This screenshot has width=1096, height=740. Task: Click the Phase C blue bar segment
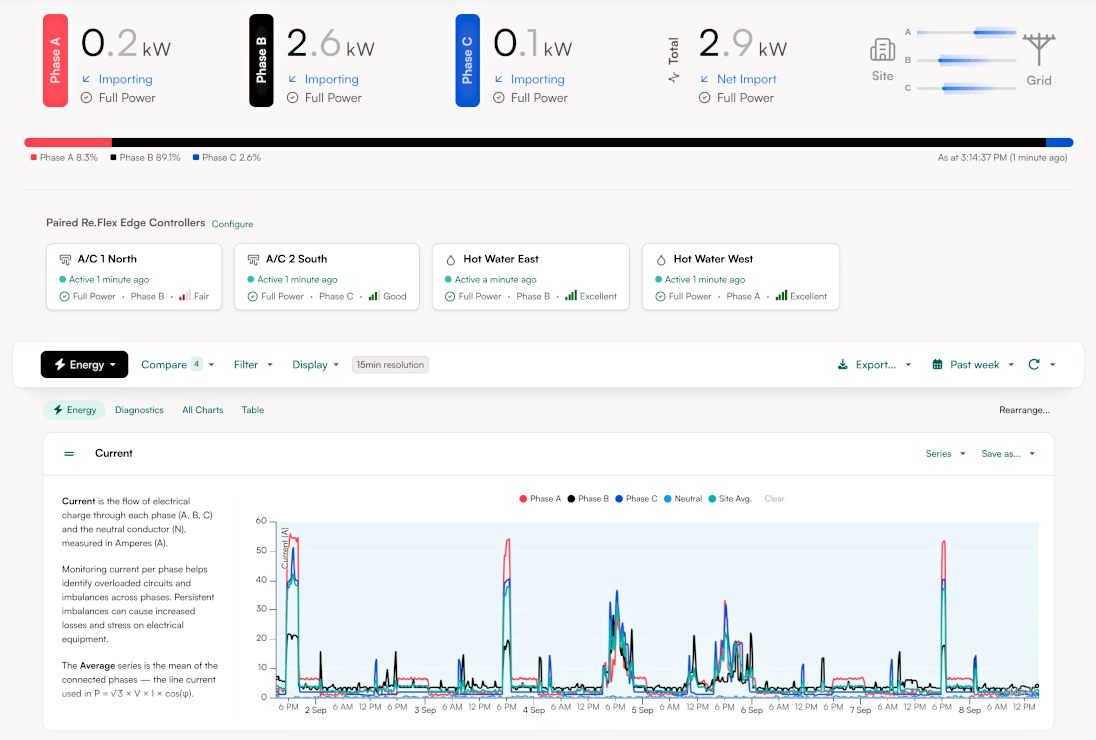point(1060,143)
